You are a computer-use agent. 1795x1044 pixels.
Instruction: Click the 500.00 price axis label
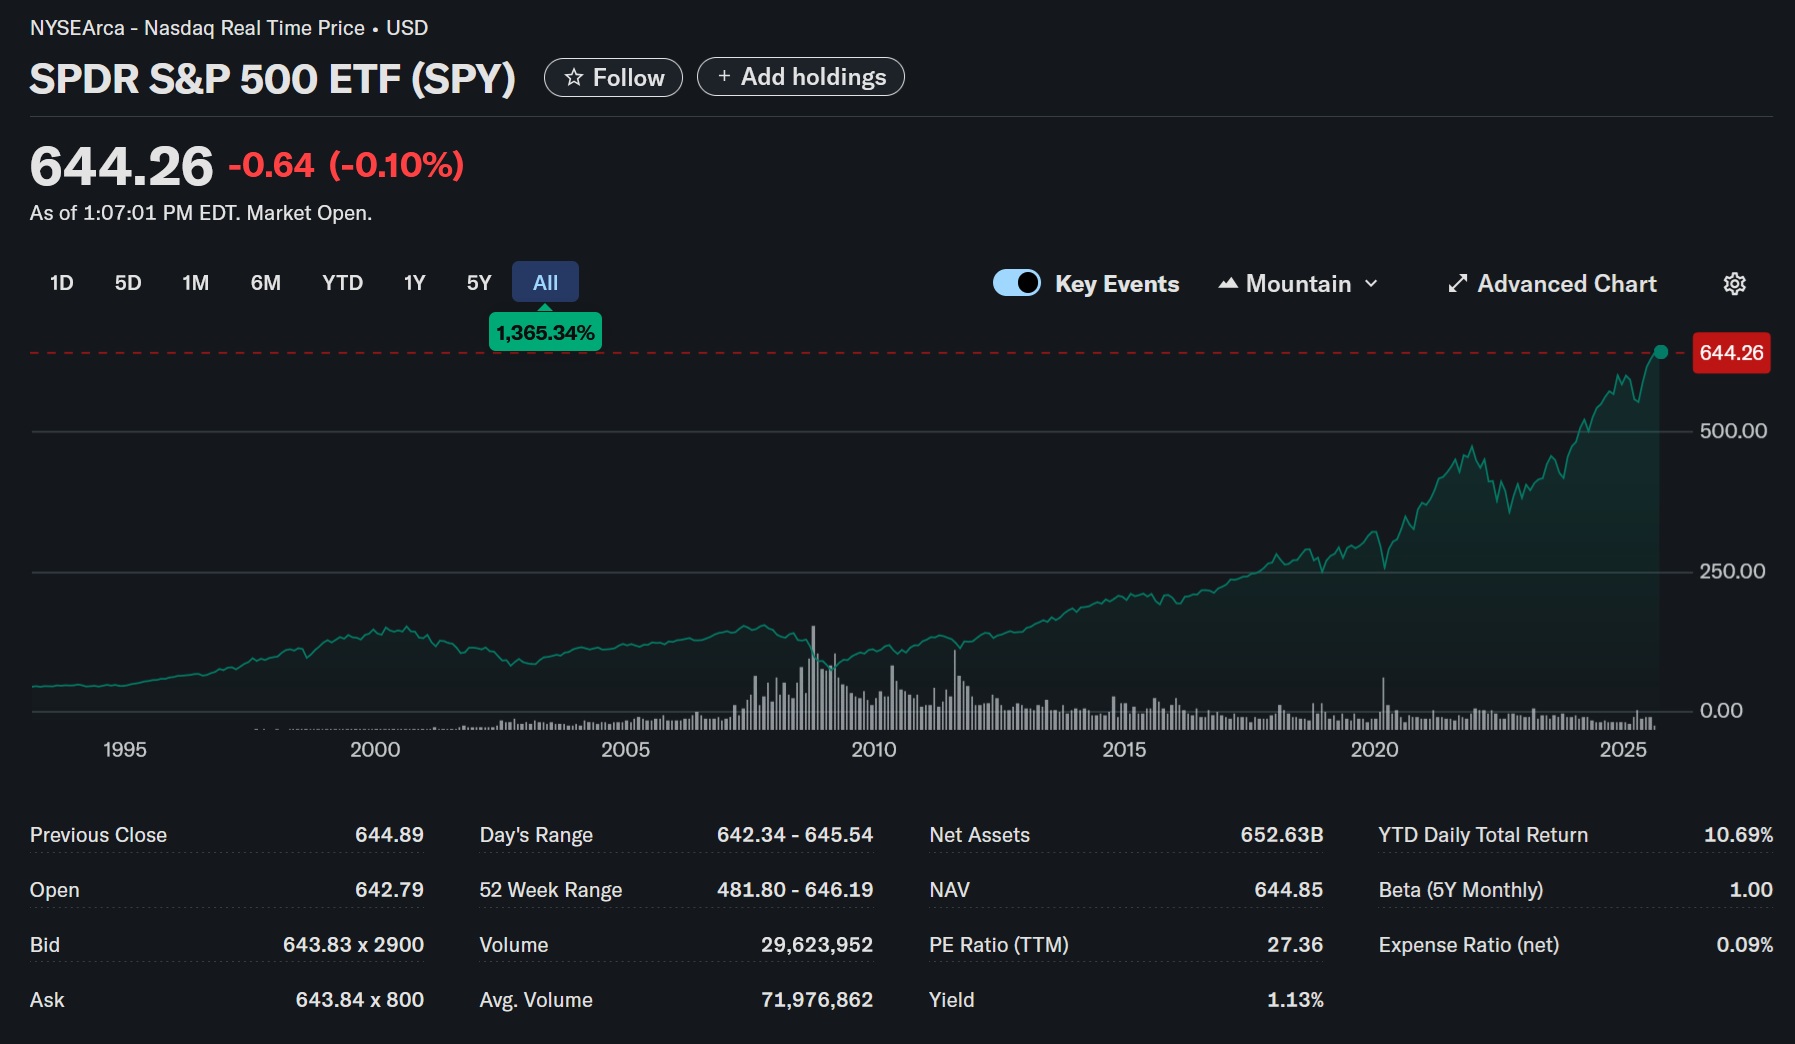tap(1733, 431)
